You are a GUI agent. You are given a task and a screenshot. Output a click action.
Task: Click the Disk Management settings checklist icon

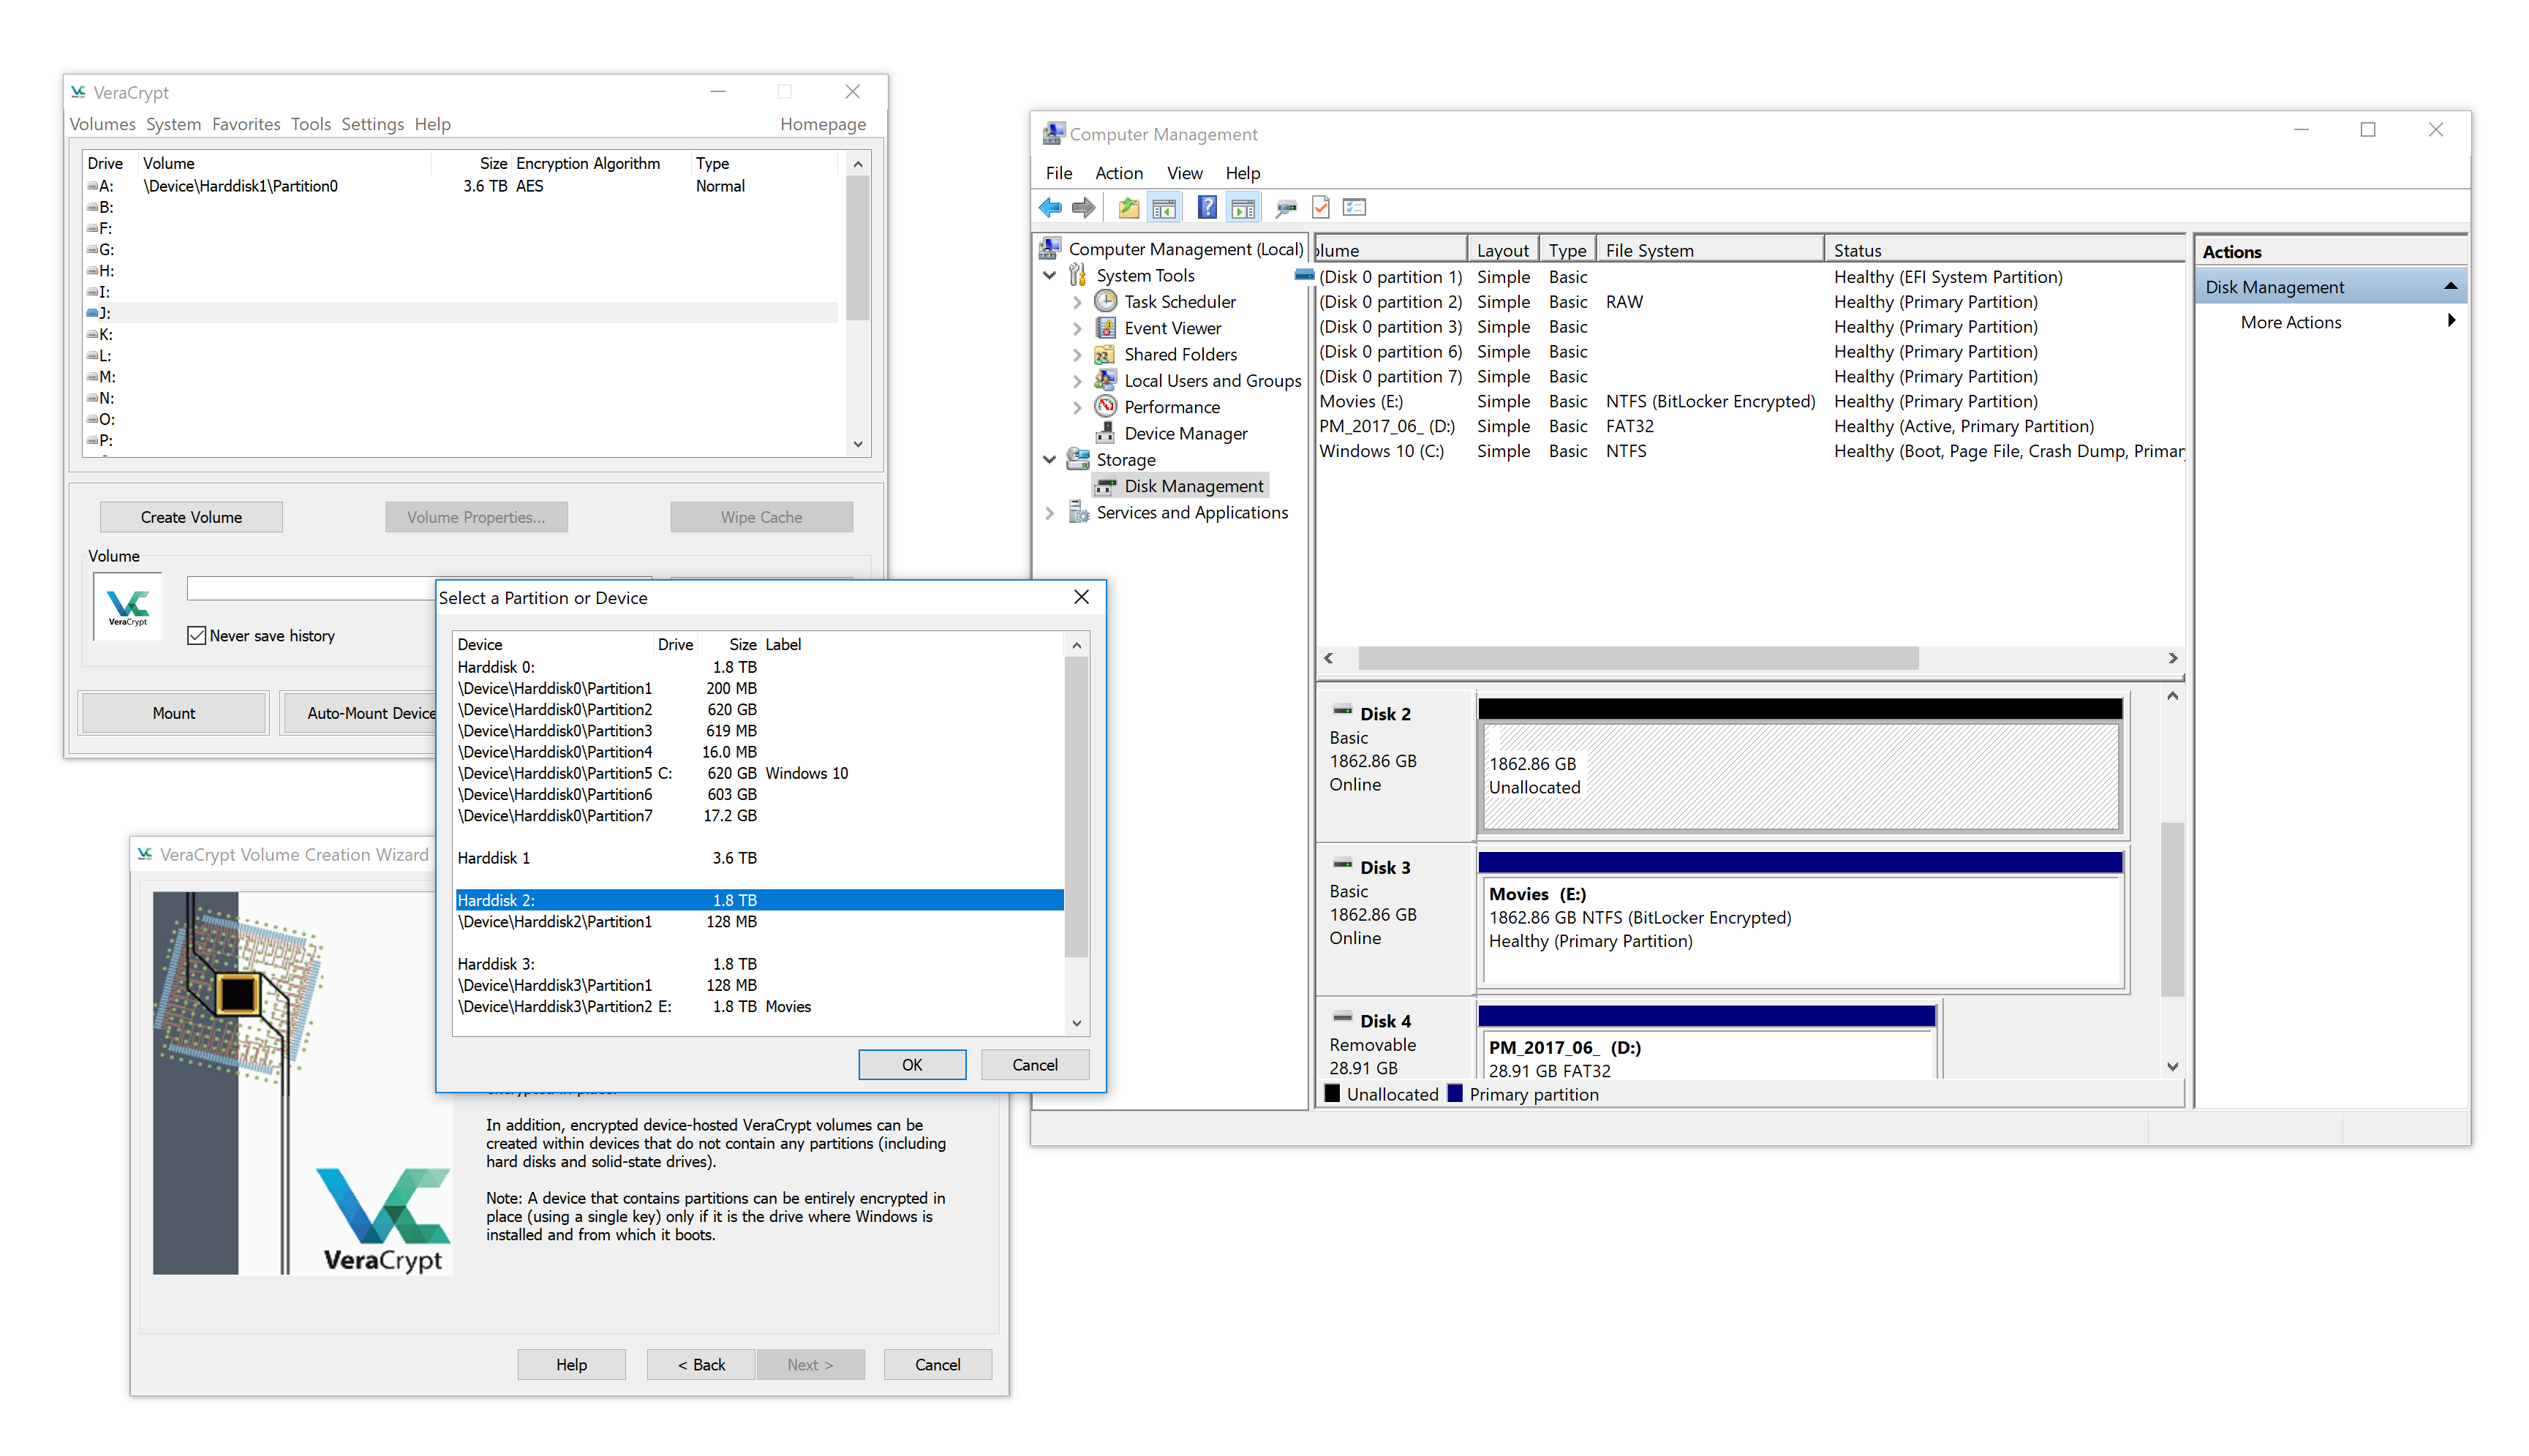pos(1354,208)
